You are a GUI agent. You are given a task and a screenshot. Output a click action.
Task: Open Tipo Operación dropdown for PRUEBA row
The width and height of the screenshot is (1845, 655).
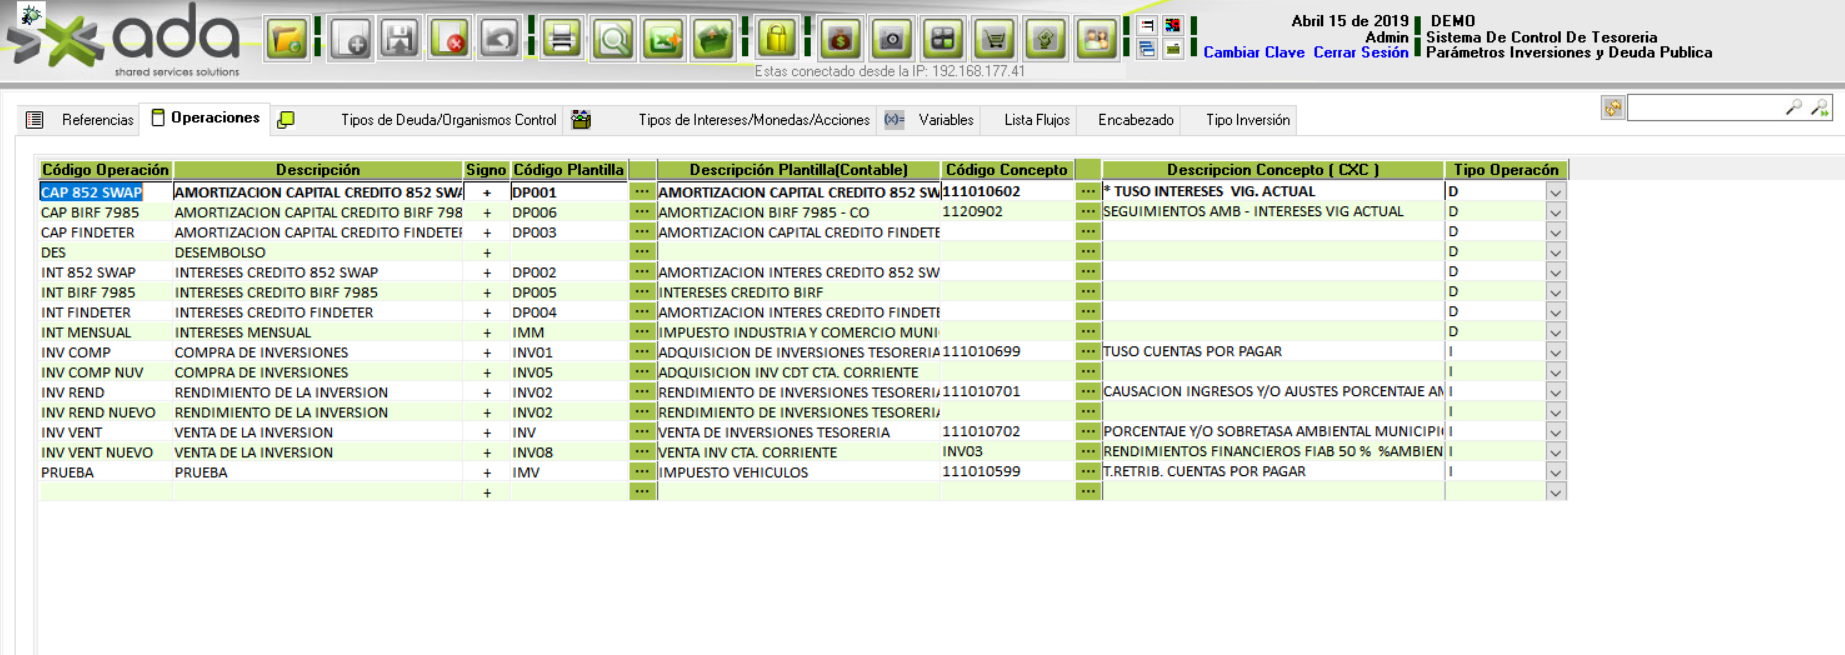1555,472
